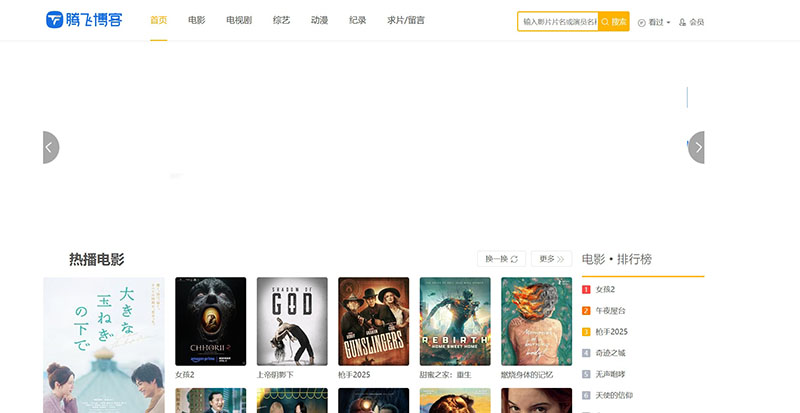
Task: Open the 纪录 navigation tab
Action: point(358,20)
